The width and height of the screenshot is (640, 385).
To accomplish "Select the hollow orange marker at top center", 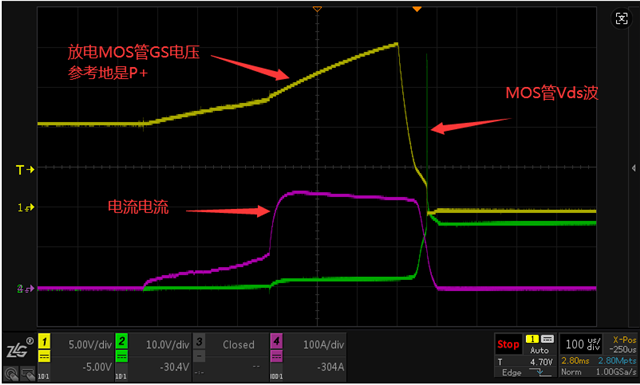I will [x=317, y=9].
